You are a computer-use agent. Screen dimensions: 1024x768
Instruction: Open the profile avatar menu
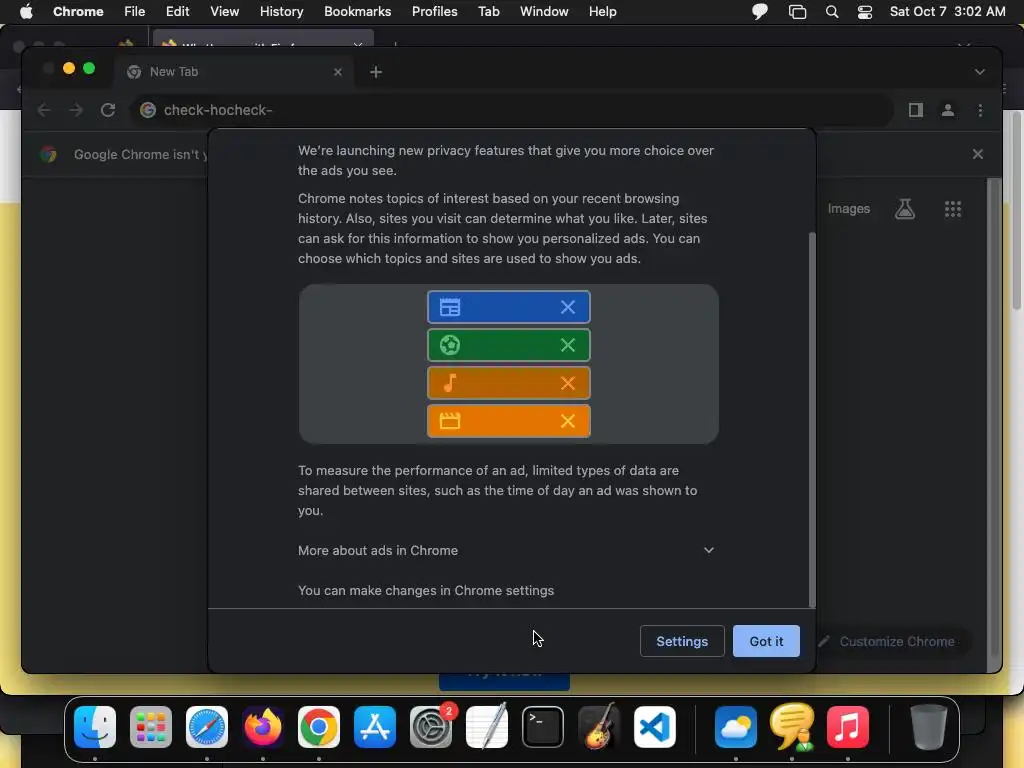[948, 110]
